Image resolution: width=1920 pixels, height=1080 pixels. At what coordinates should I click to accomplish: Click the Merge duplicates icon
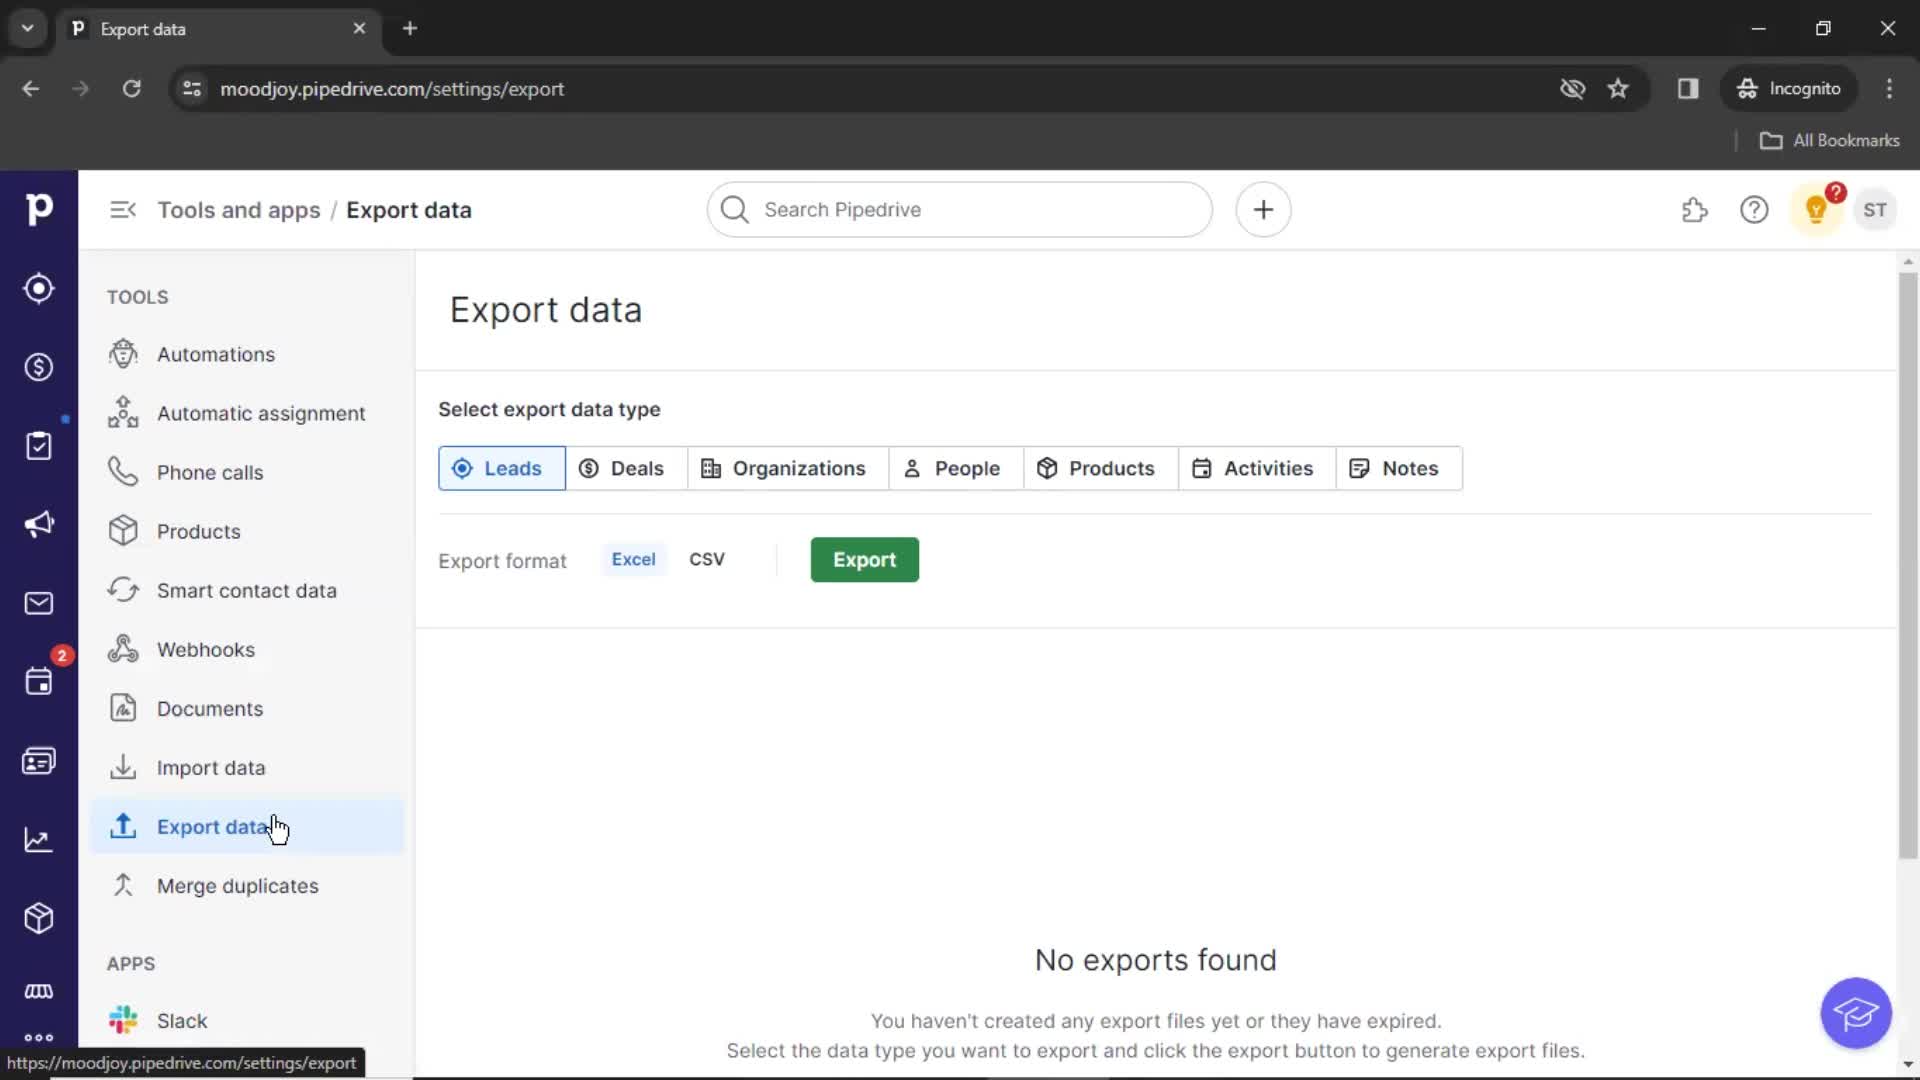123,885
